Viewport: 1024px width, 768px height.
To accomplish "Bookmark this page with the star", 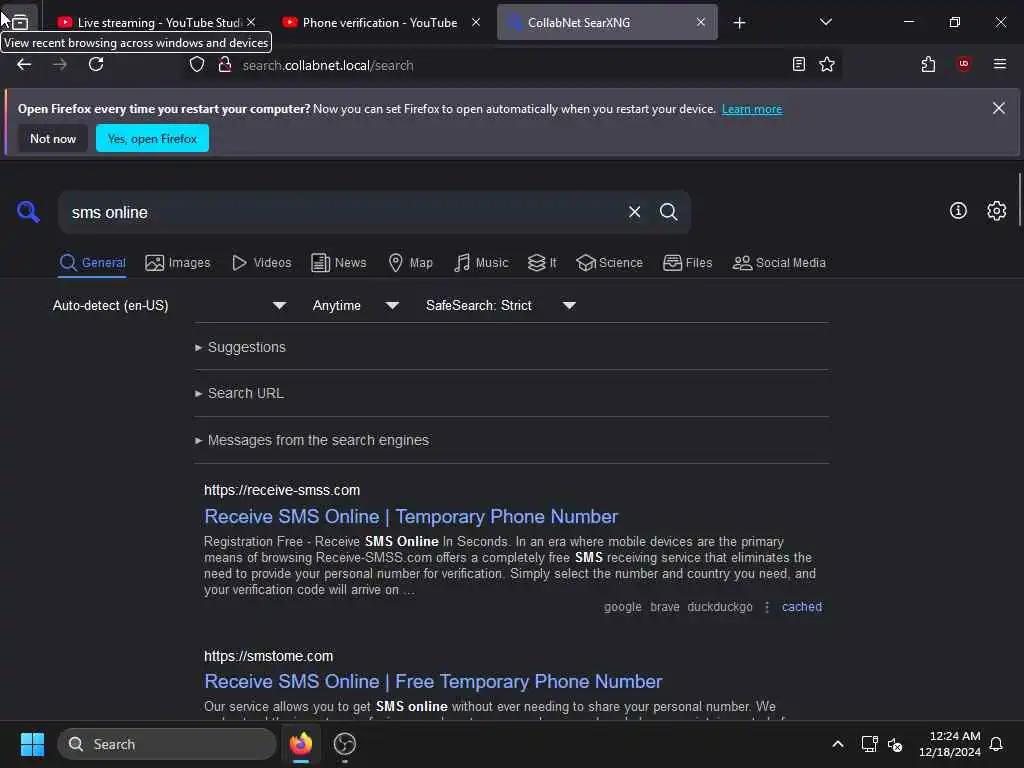I will pyautogui.click(x=827, y=65).
